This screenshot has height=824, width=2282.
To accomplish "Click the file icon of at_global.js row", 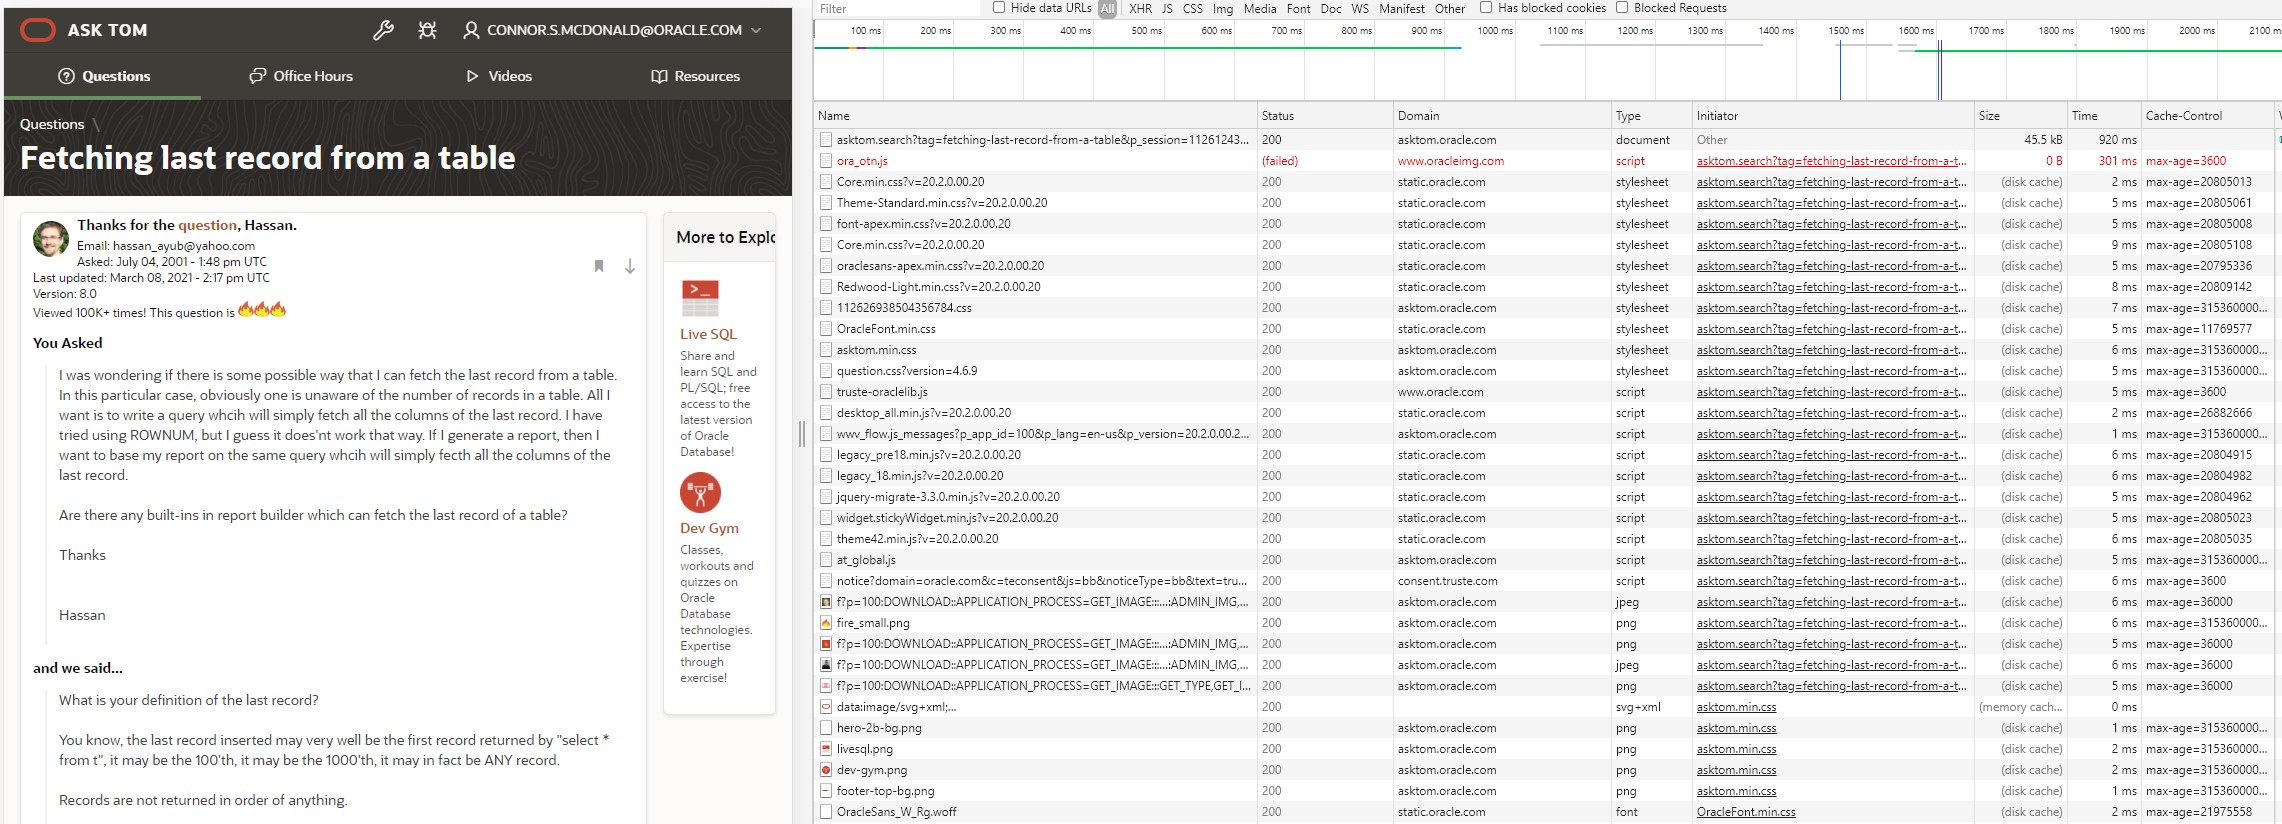I will point(826,560).
